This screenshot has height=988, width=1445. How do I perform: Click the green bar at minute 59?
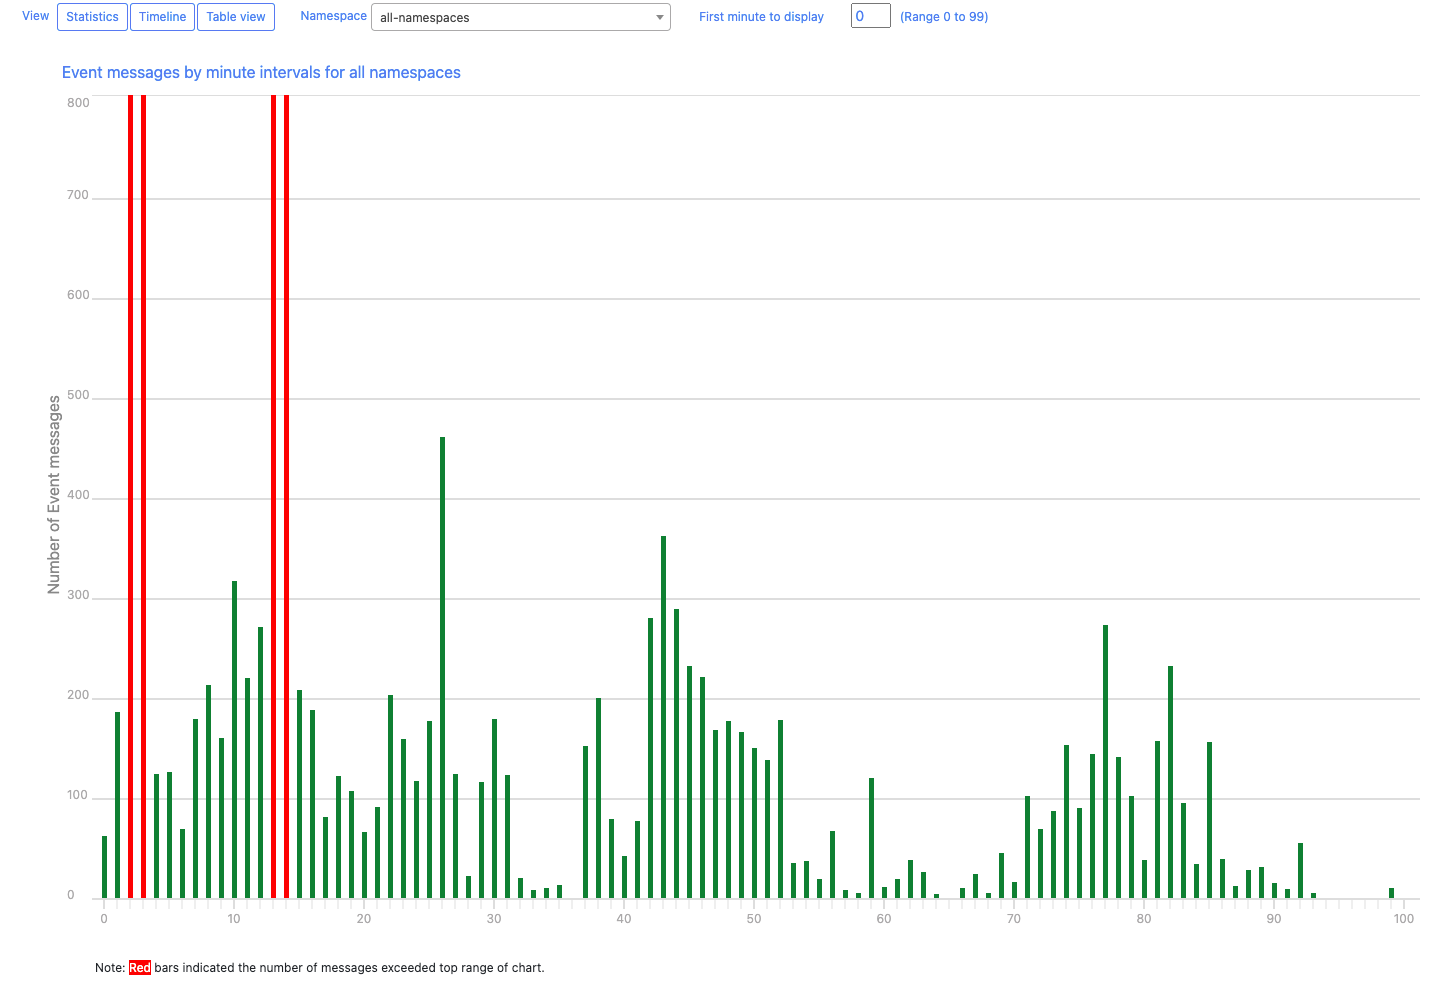[871, 838]
